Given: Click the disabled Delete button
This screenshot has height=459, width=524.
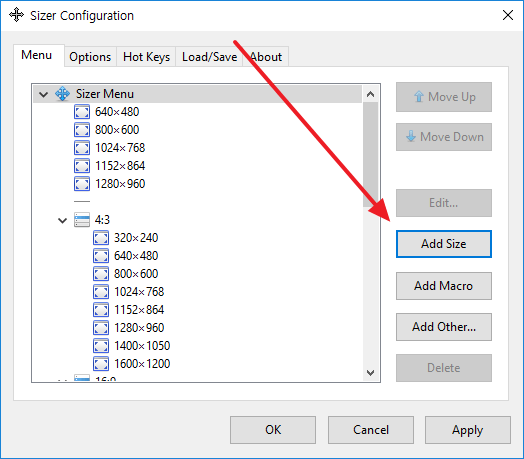Looking at the screenshot, I should tap(444, 368).
